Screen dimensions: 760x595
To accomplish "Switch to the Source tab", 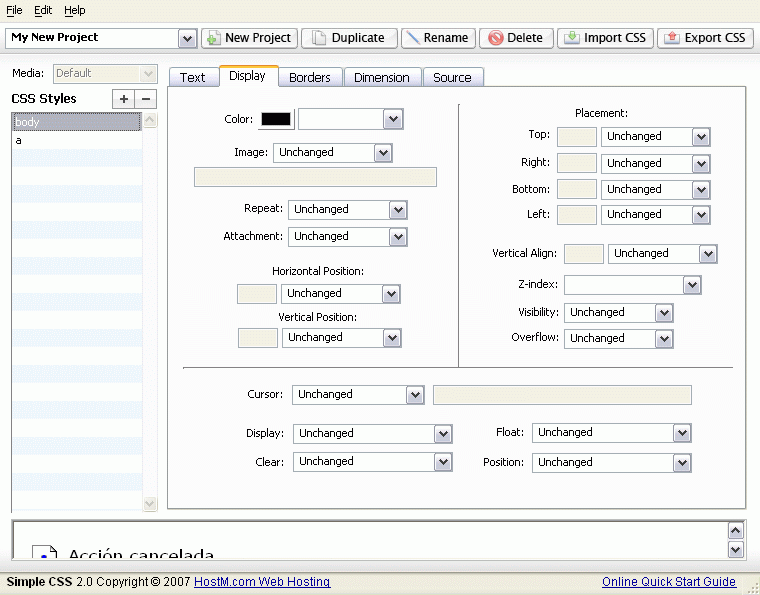I will tap(452, 77).
